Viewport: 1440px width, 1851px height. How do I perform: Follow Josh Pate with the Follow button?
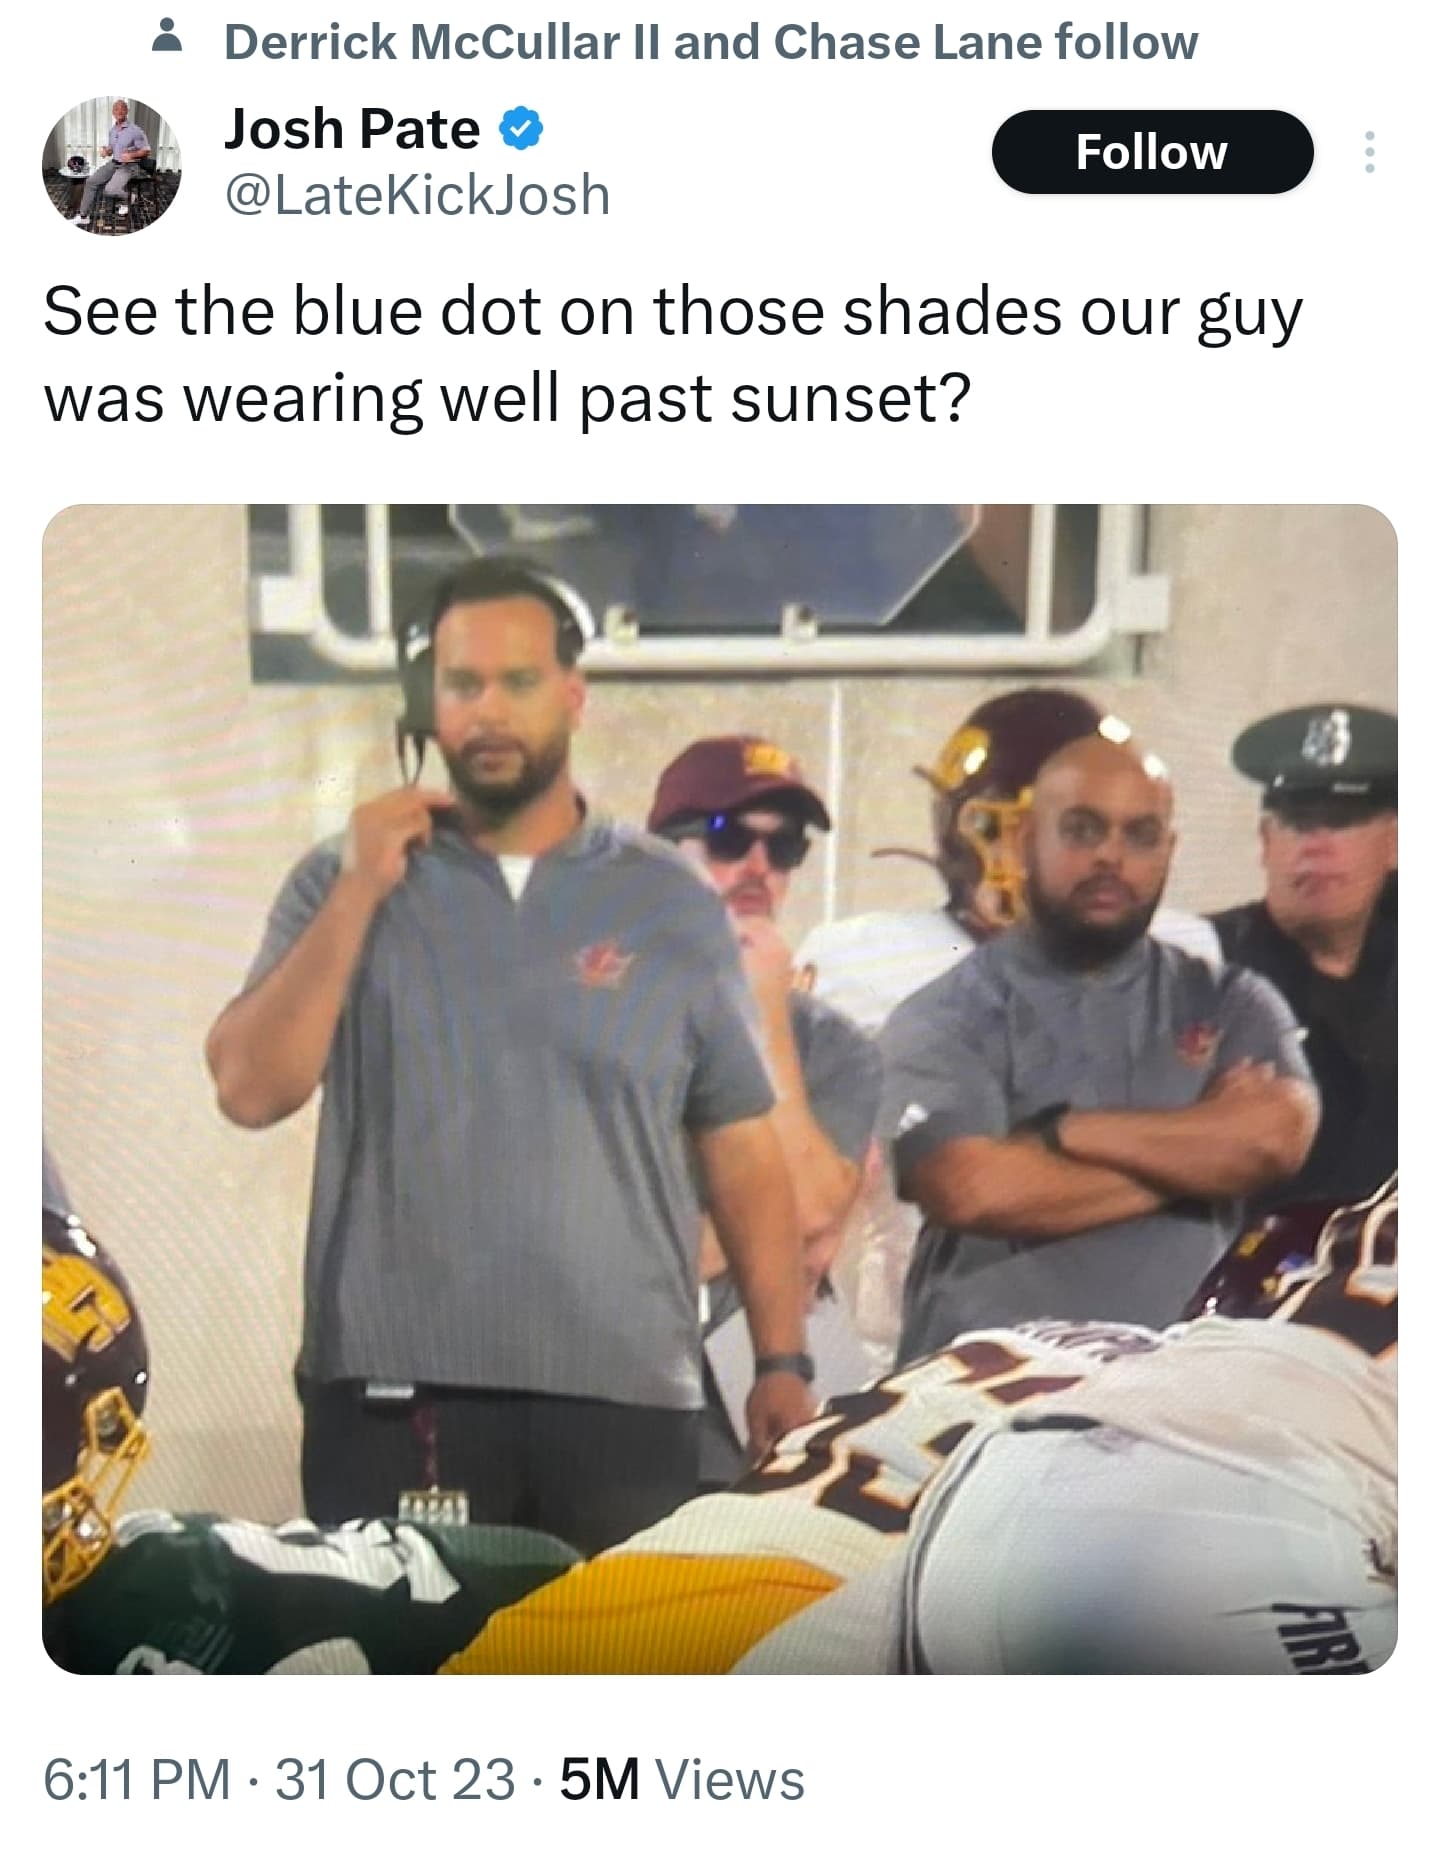click(x=1152, y=152)
